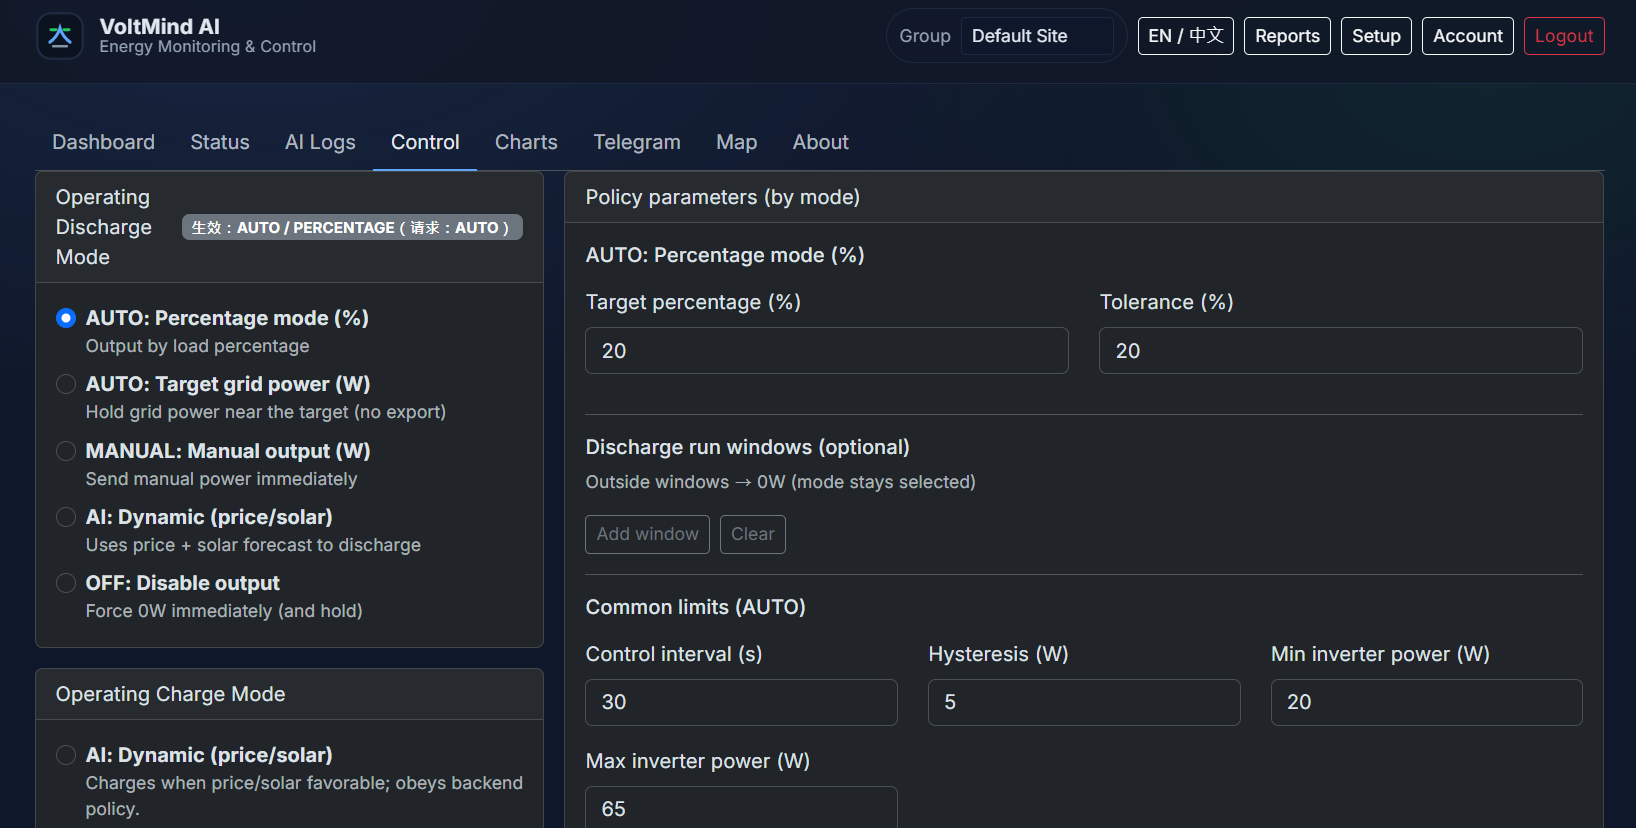Open the Setup page
Screen dimensions: 1636x828
pyautogui.click(x=1376, y=36)
